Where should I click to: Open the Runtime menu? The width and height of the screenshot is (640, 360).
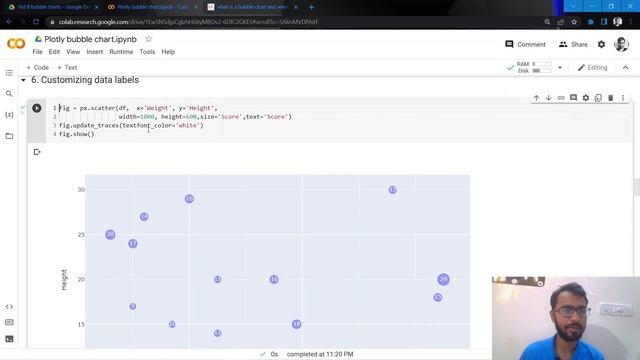pos(121,52)
